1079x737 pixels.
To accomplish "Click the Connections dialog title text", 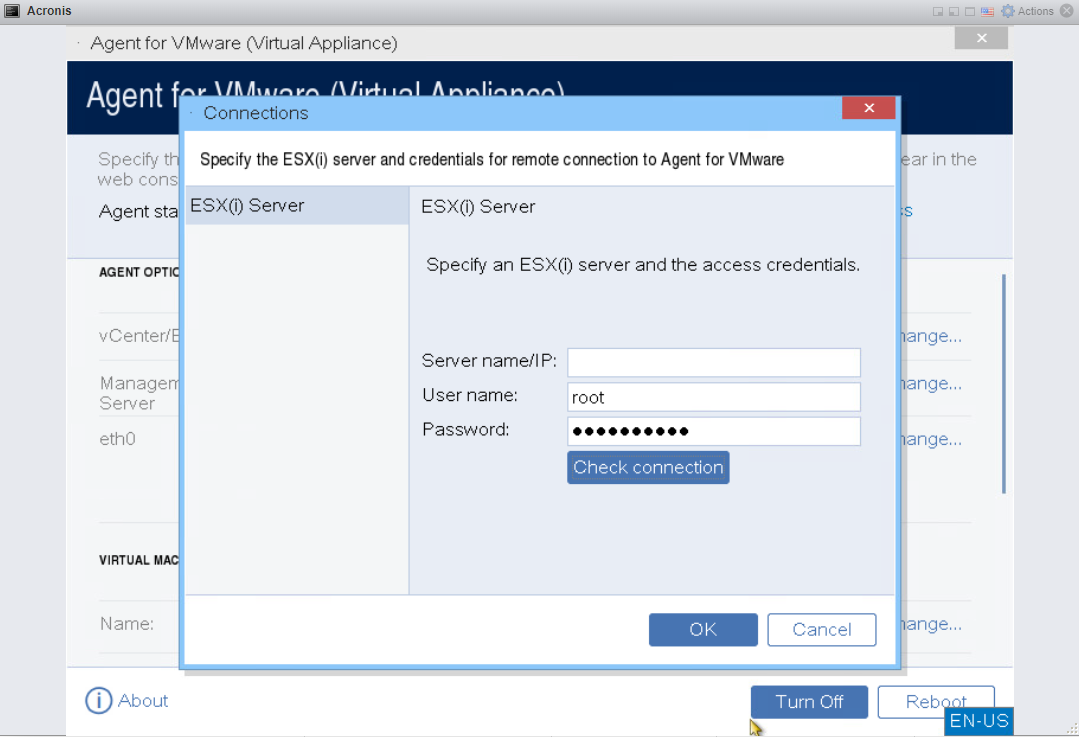I will coord(256,113).
